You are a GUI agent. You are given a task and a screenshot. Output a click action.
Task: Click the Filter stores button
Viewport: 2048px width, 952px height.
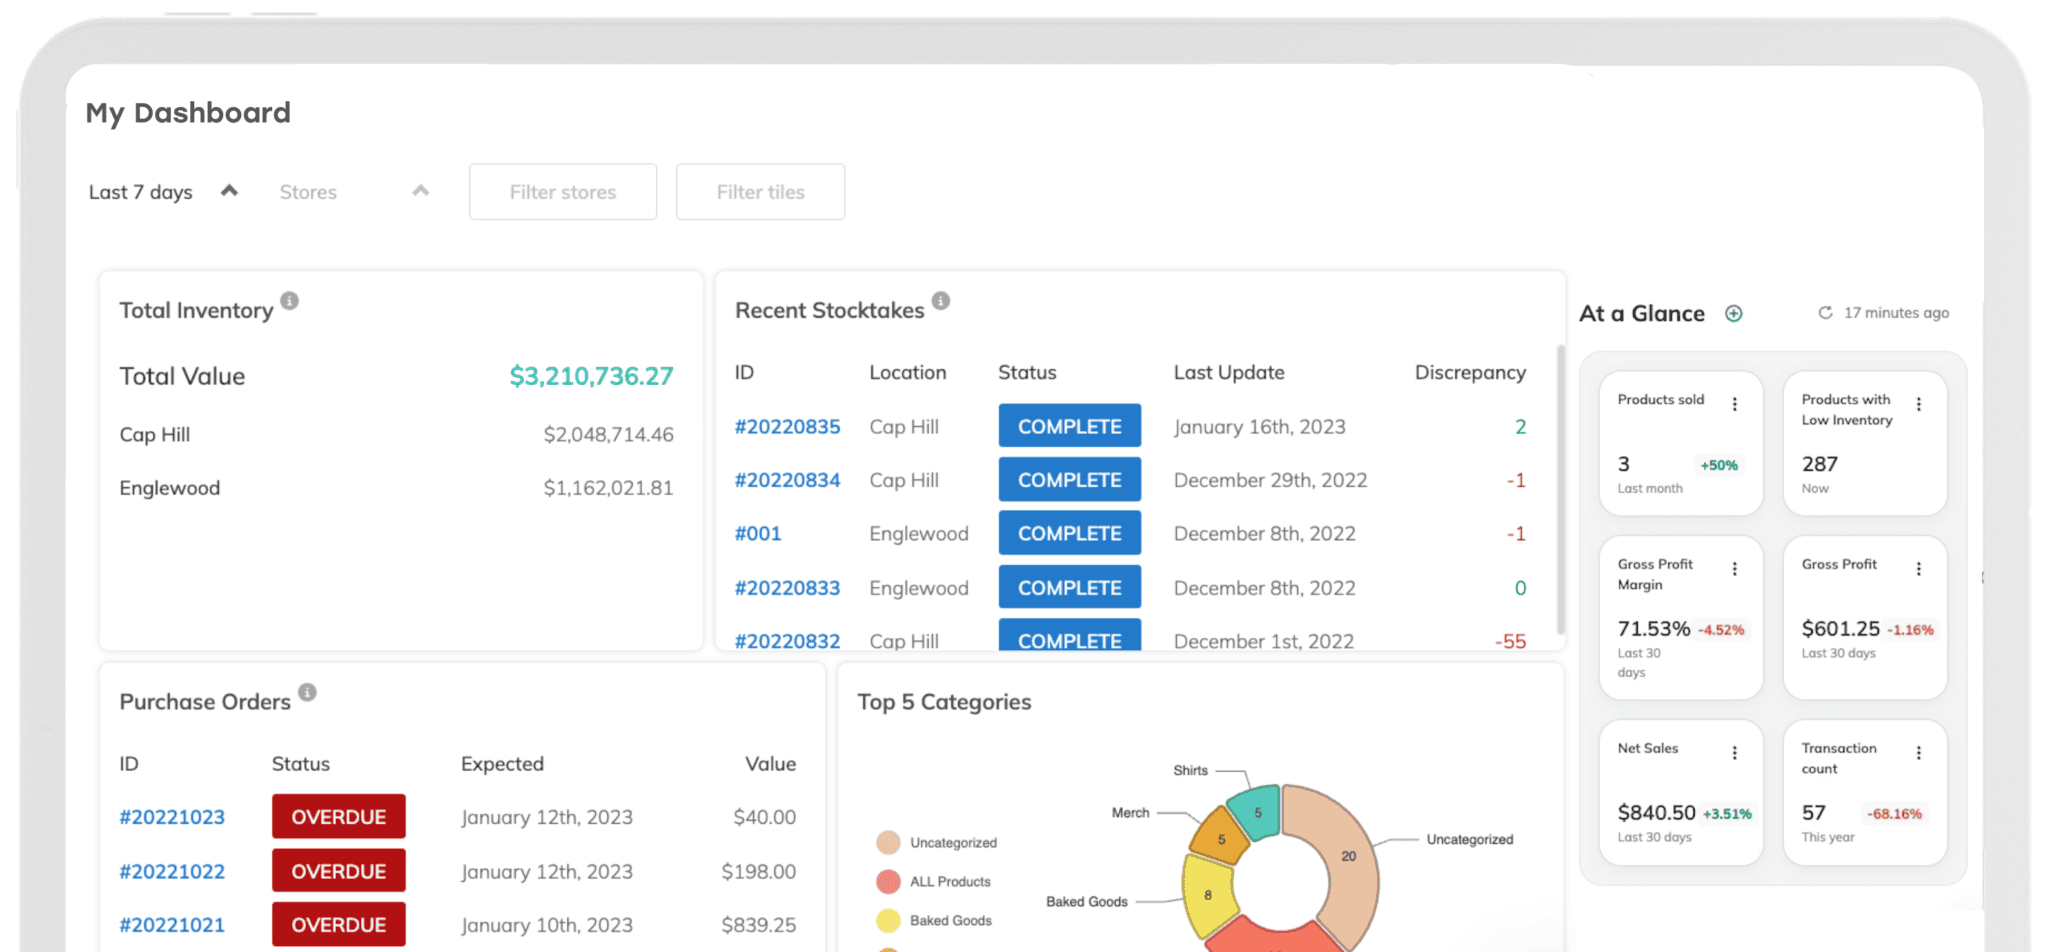pos(562,191)
